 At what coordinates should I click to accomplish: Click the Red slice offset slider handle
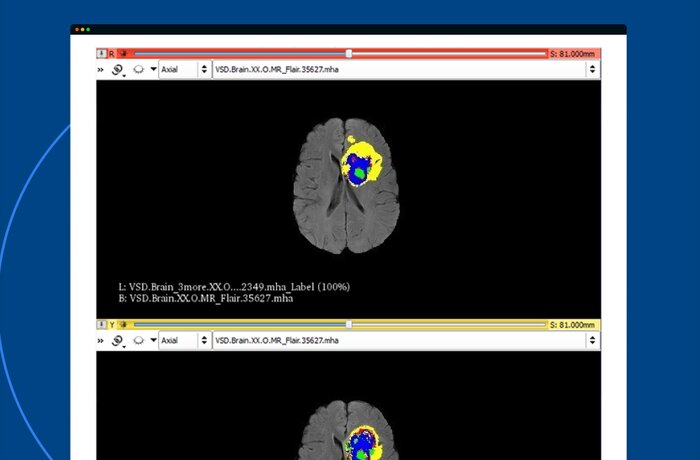[x=348, y=53]
